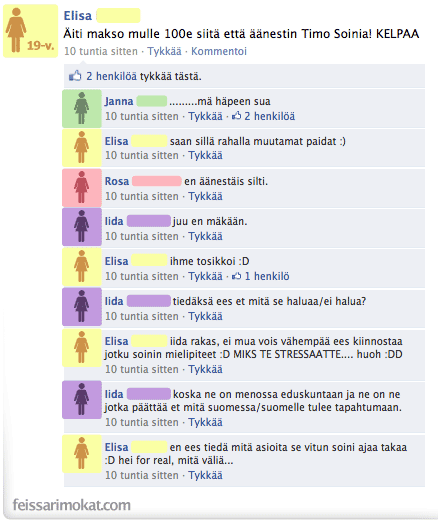
Task: Open Rosa's name link
Action: (x=117, y=181)
